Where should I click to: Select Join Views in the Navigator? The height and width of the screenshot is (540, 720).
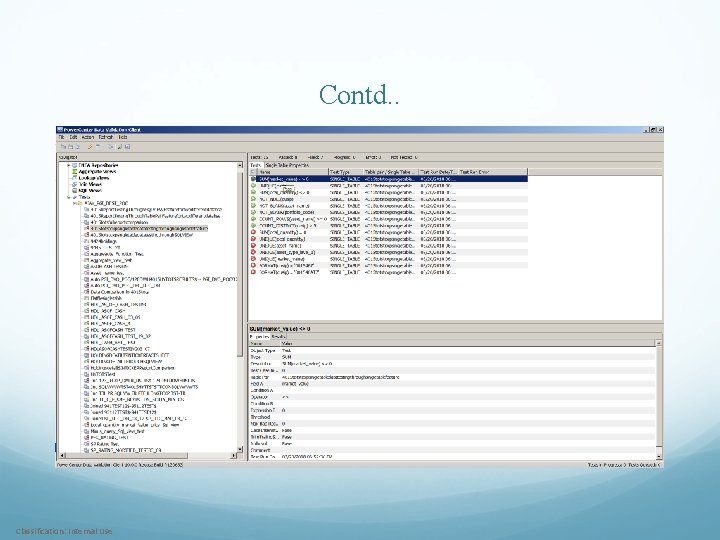pyautogui.click(x=90, y=184)
